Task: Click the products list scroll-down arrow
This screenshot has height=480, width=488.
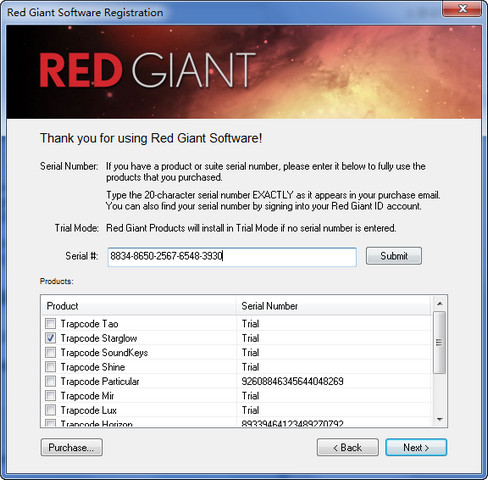Action: [x=440, y=419]
